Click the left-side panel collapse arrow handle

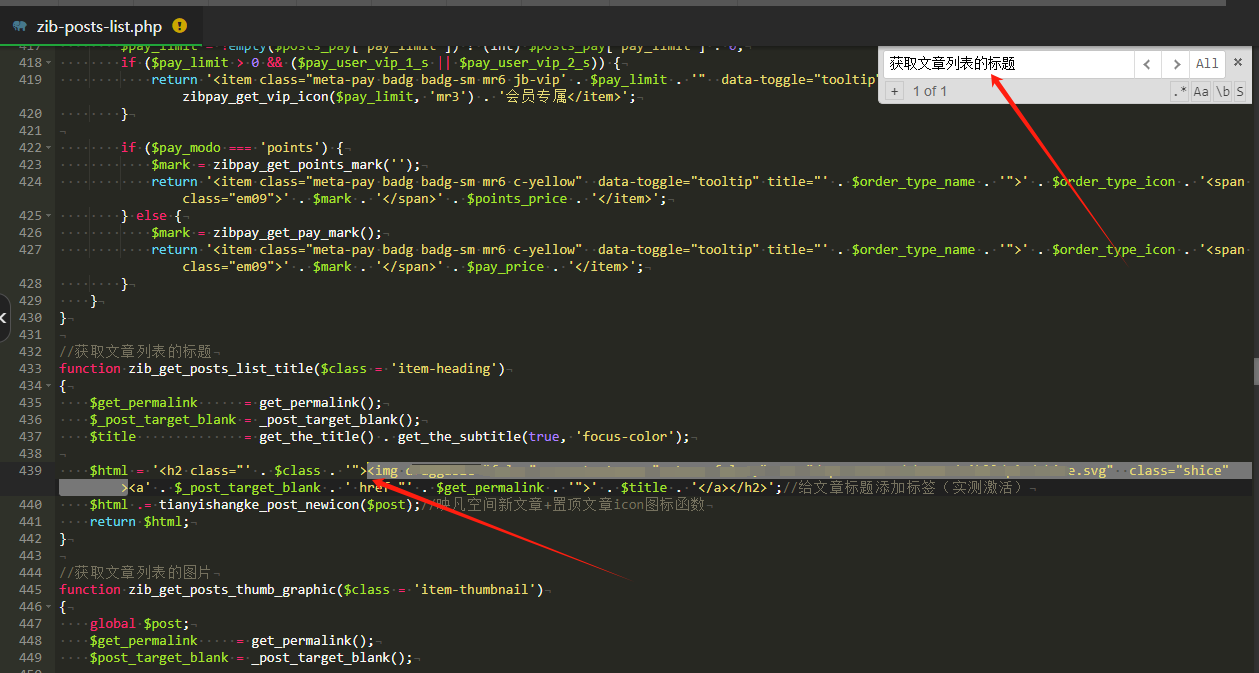click(x=4, y=316)
